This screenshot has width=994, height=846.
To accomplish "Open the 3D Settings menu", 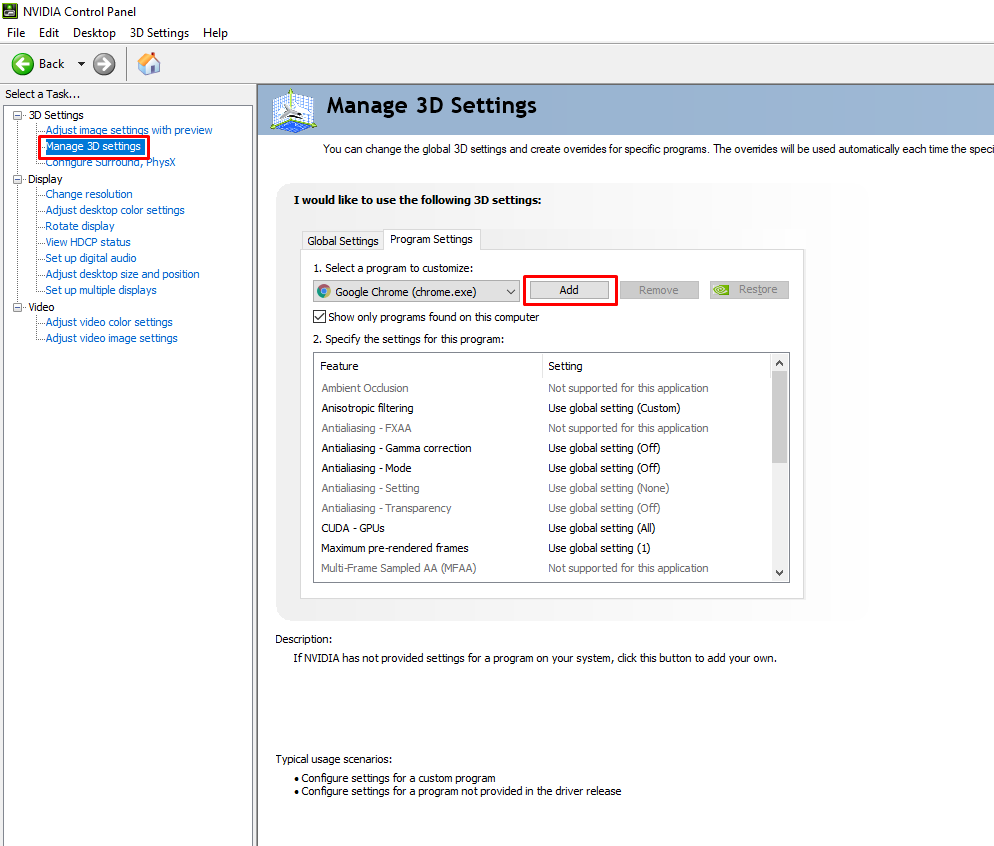I will point(159,33).
